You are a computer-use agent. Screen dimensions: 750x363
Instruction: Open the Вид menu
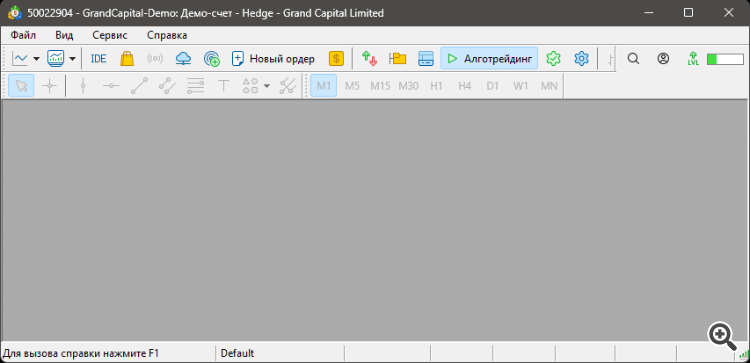coord(64,35)
